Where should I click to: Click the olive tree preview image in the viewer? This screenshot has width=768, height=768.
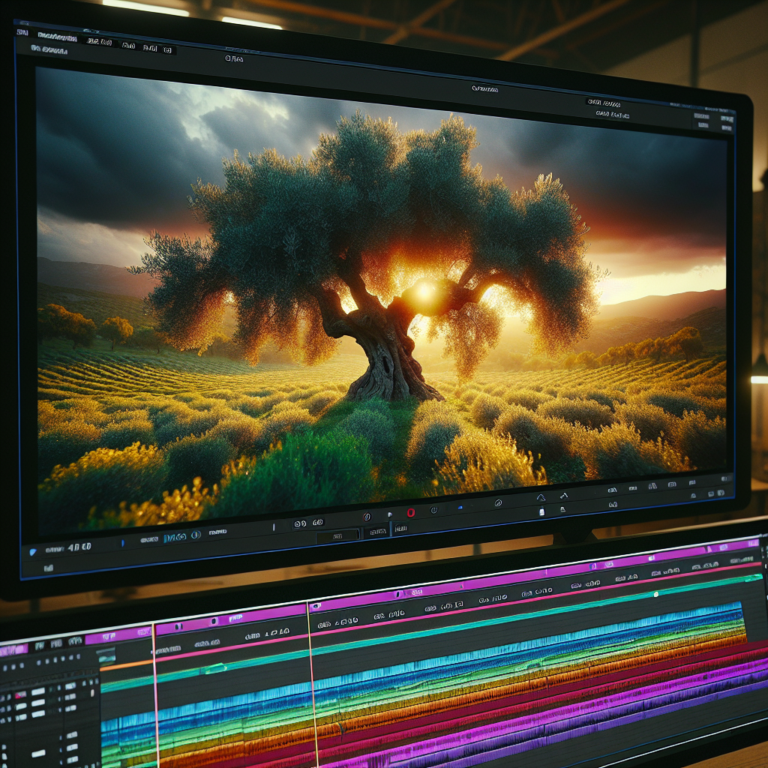tap(382, 299)
